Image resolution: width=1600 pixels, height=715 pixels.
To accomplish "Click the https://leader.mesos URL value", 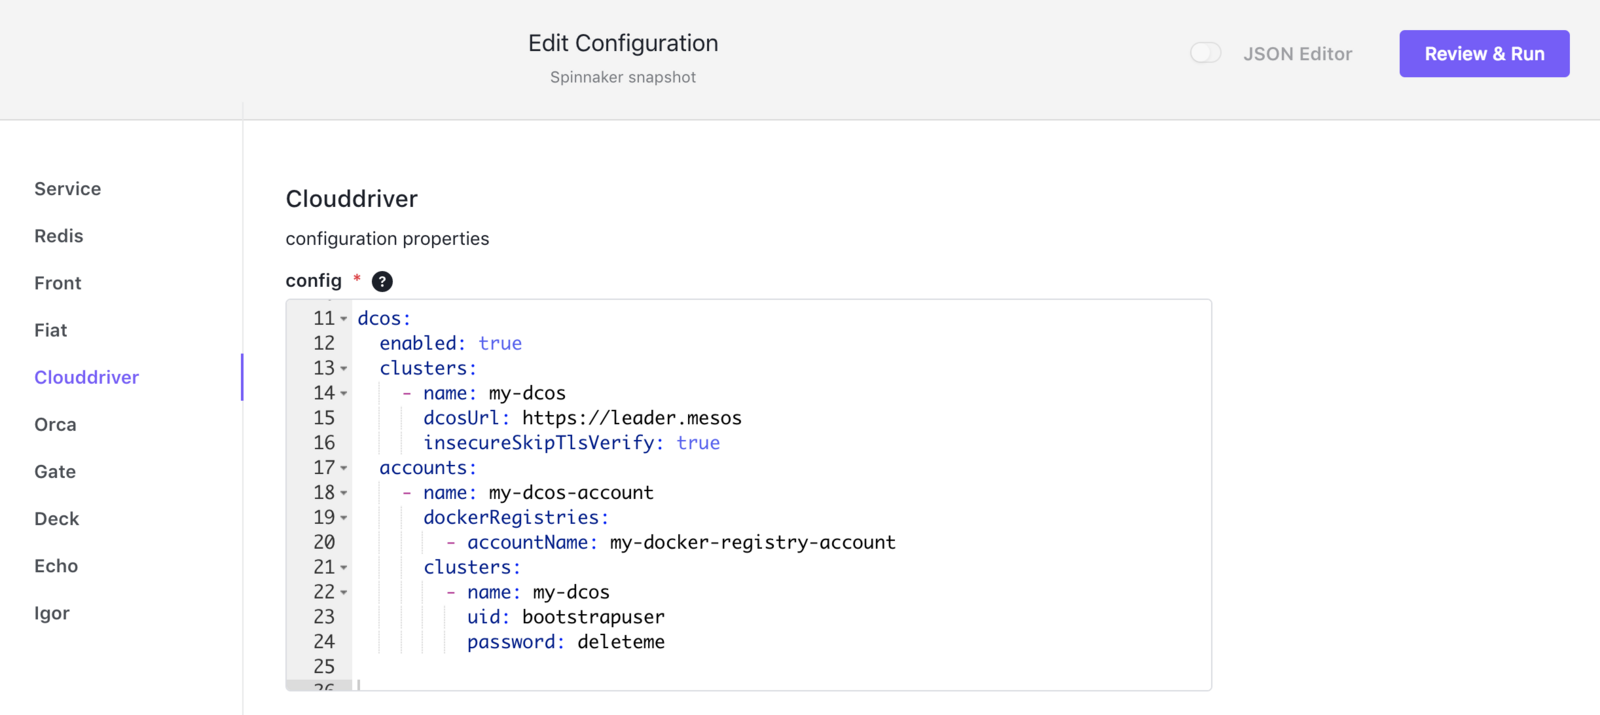I will pos(632,418).
